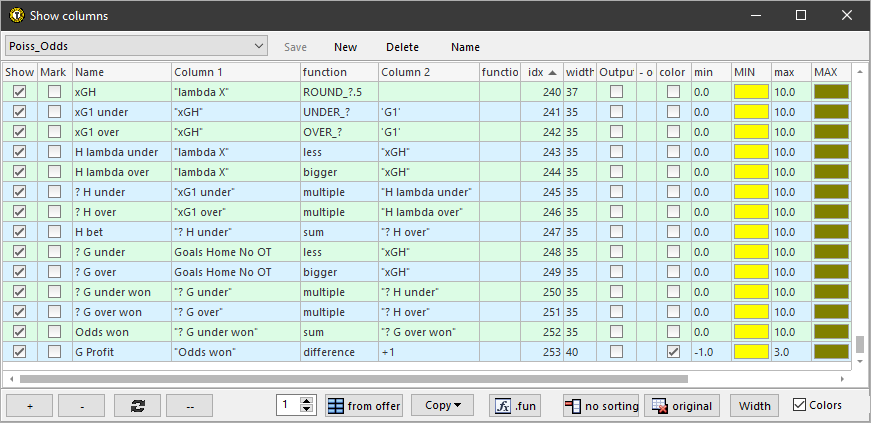The image size is (871, 423).
Task: Sort by the idx column header
Action: [542, 73]
